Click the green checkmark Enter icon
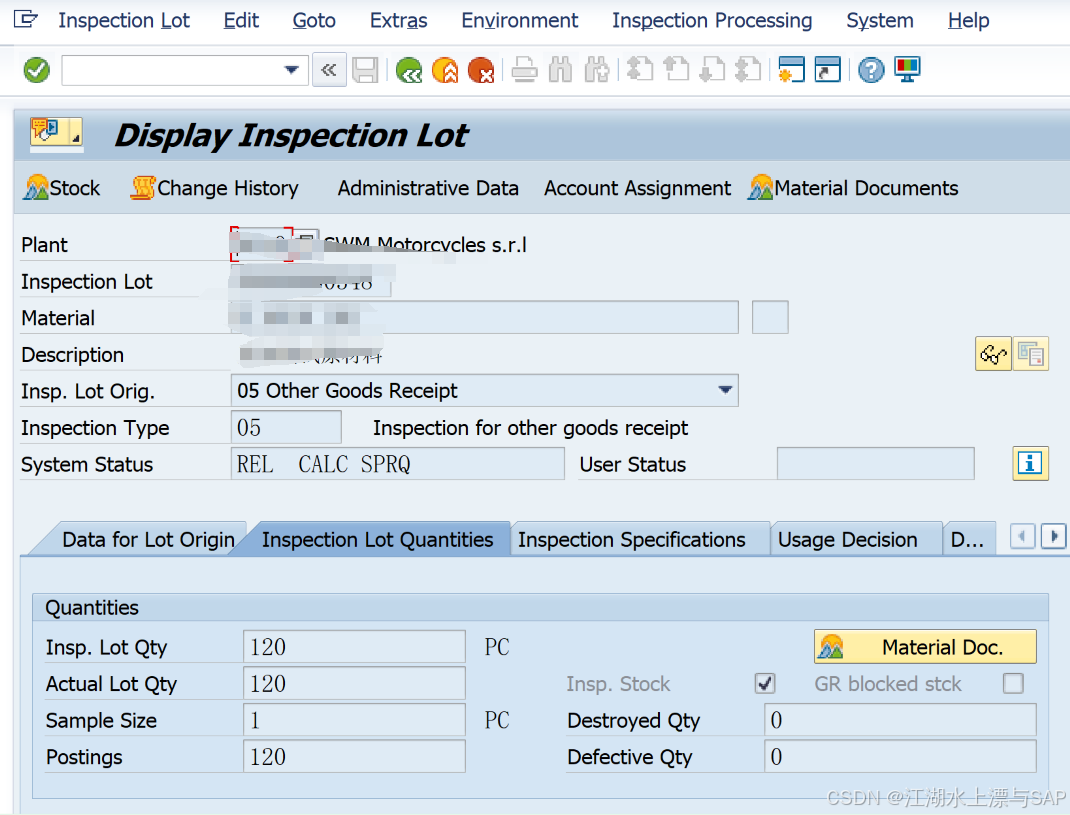Screen dimensions: 1070x815 37,70
